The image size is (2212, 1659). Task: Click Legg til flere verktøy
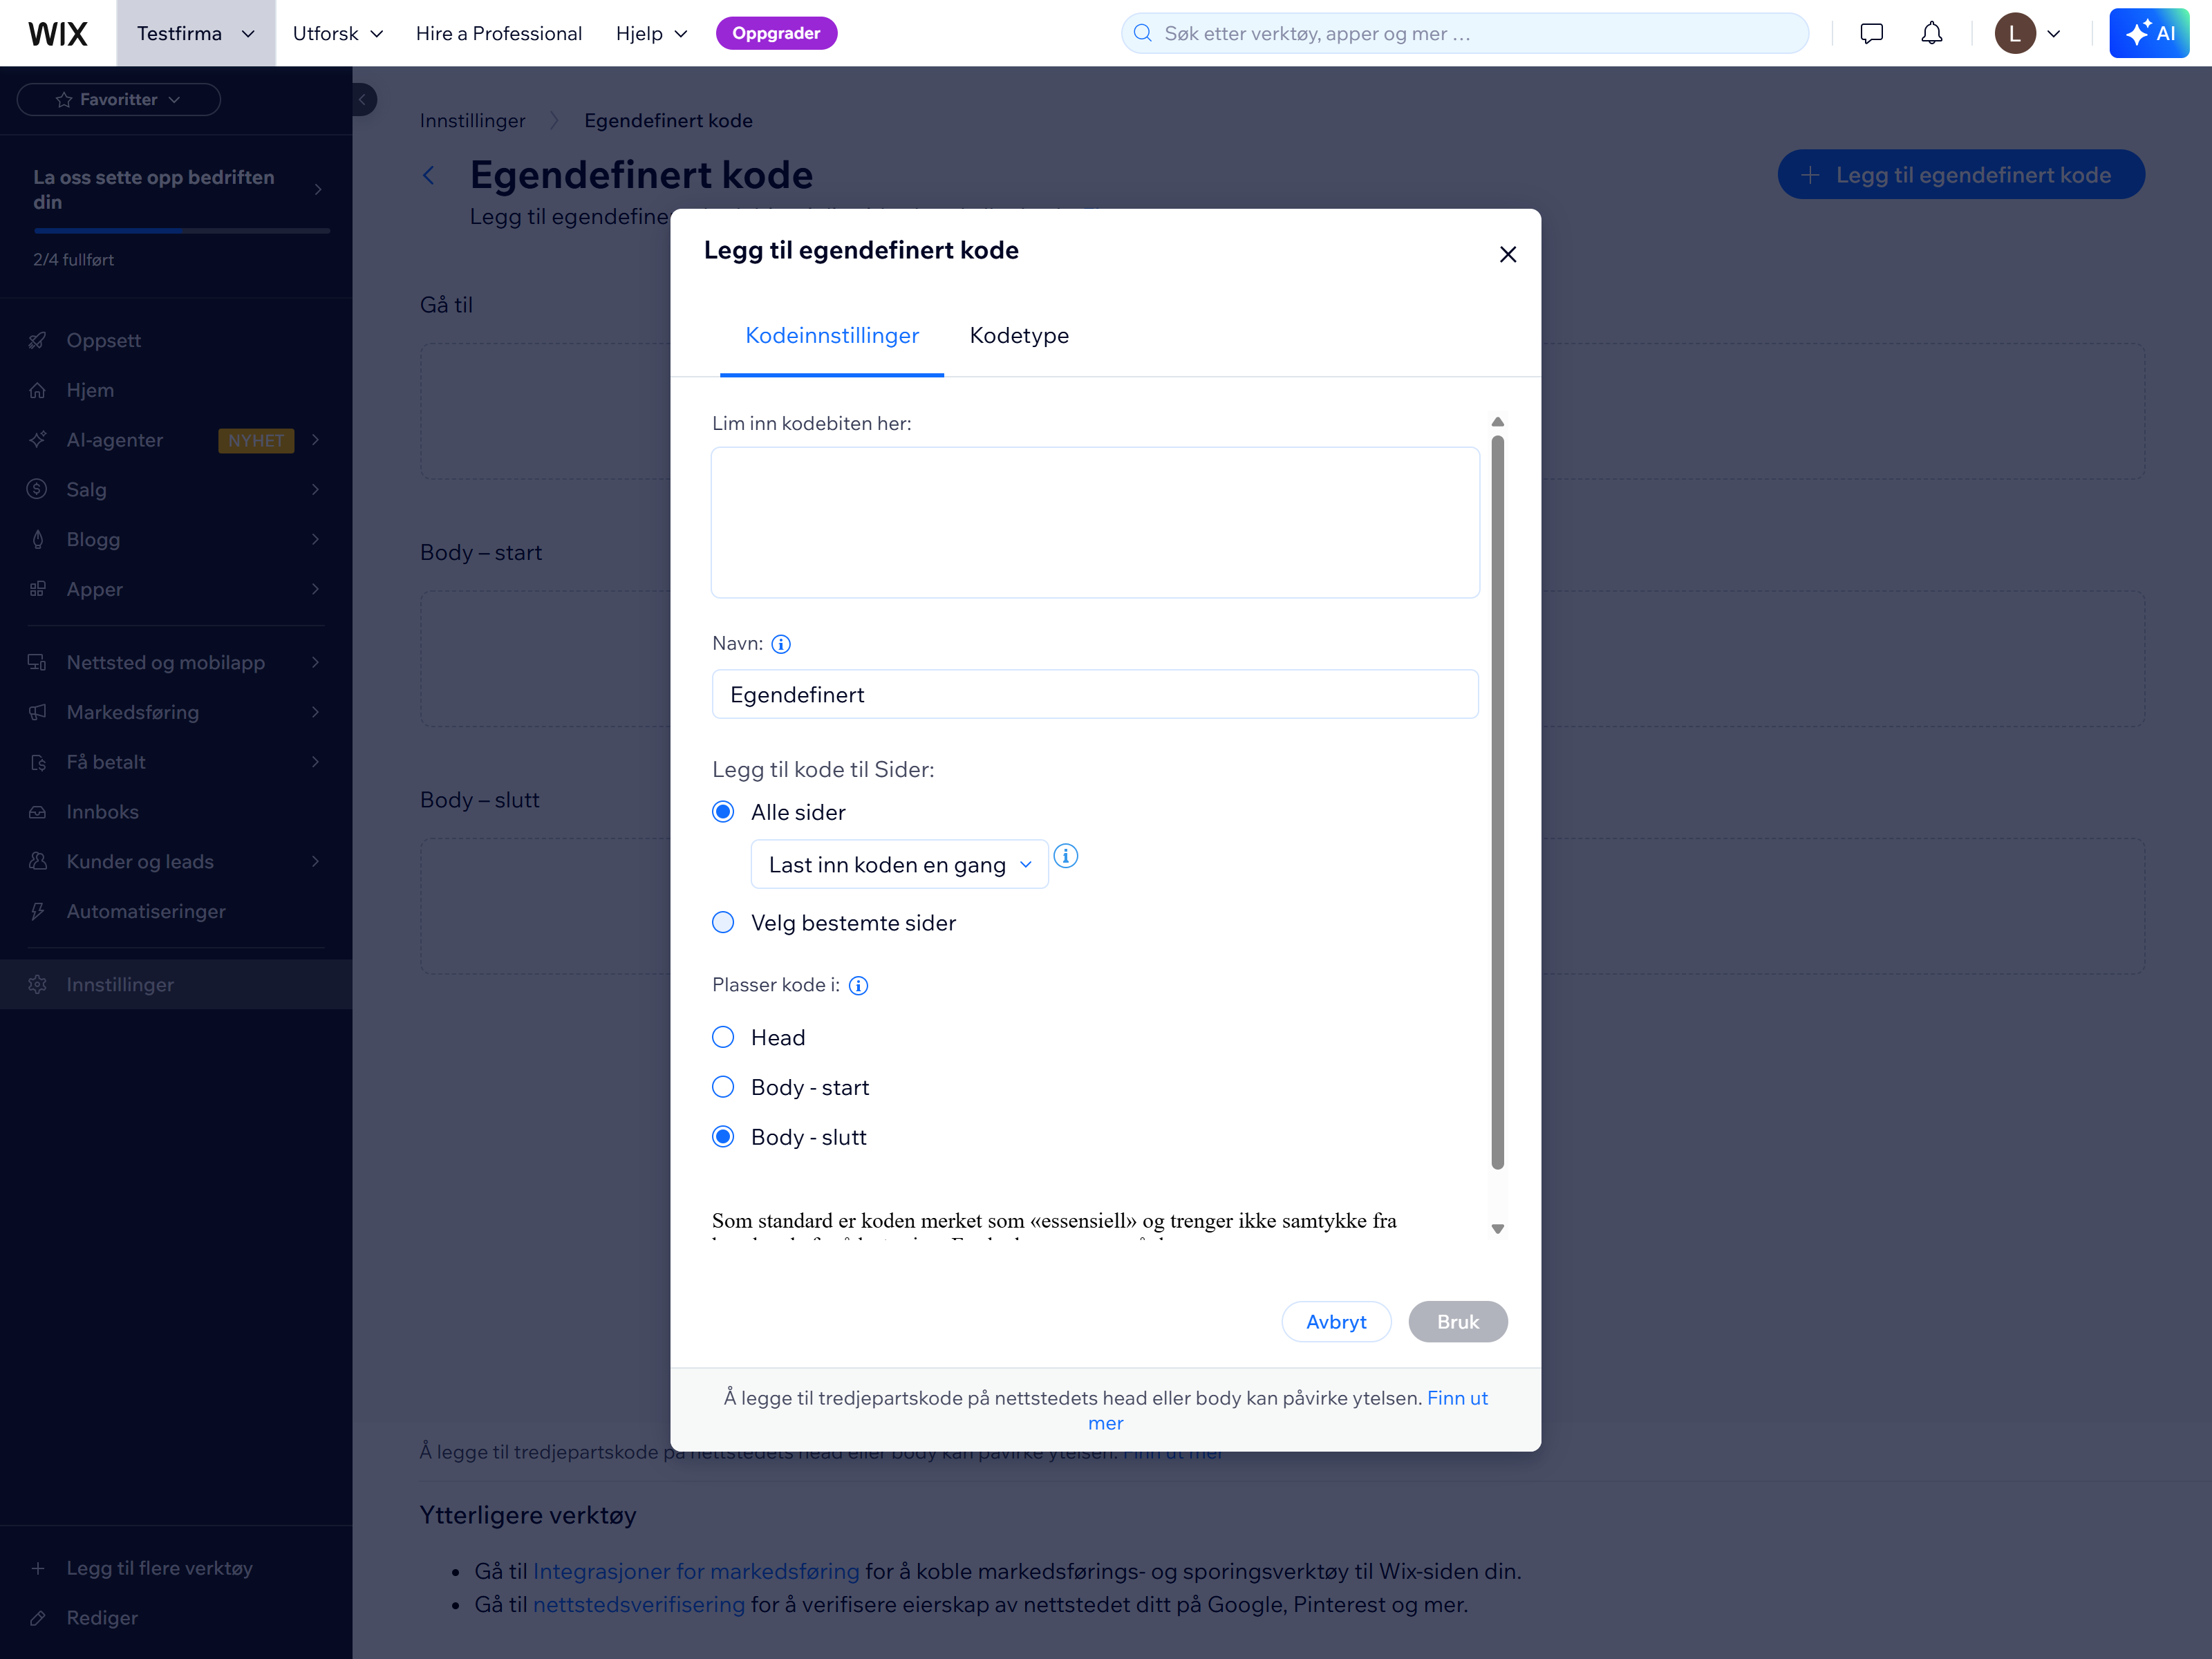click(x=176, y=1568)
